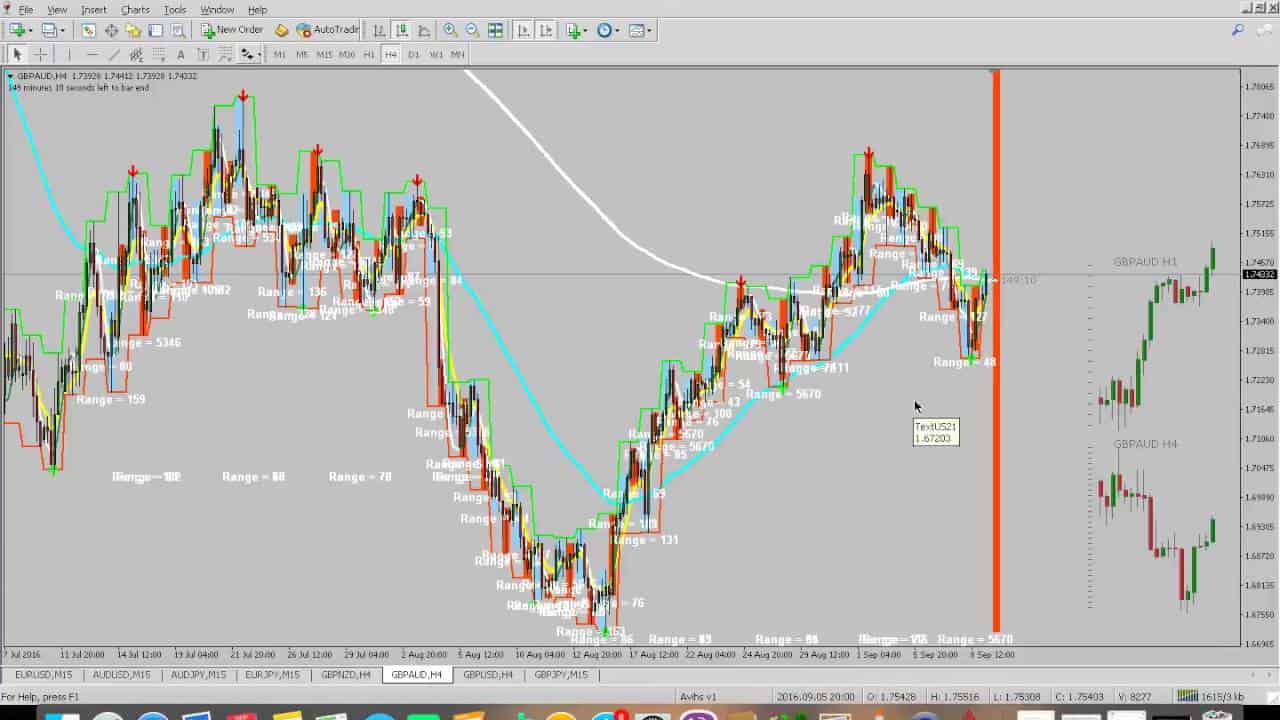Select the white 'Range = 5346' label
The height and width of the screenshot is (720, 1280).
144,343
